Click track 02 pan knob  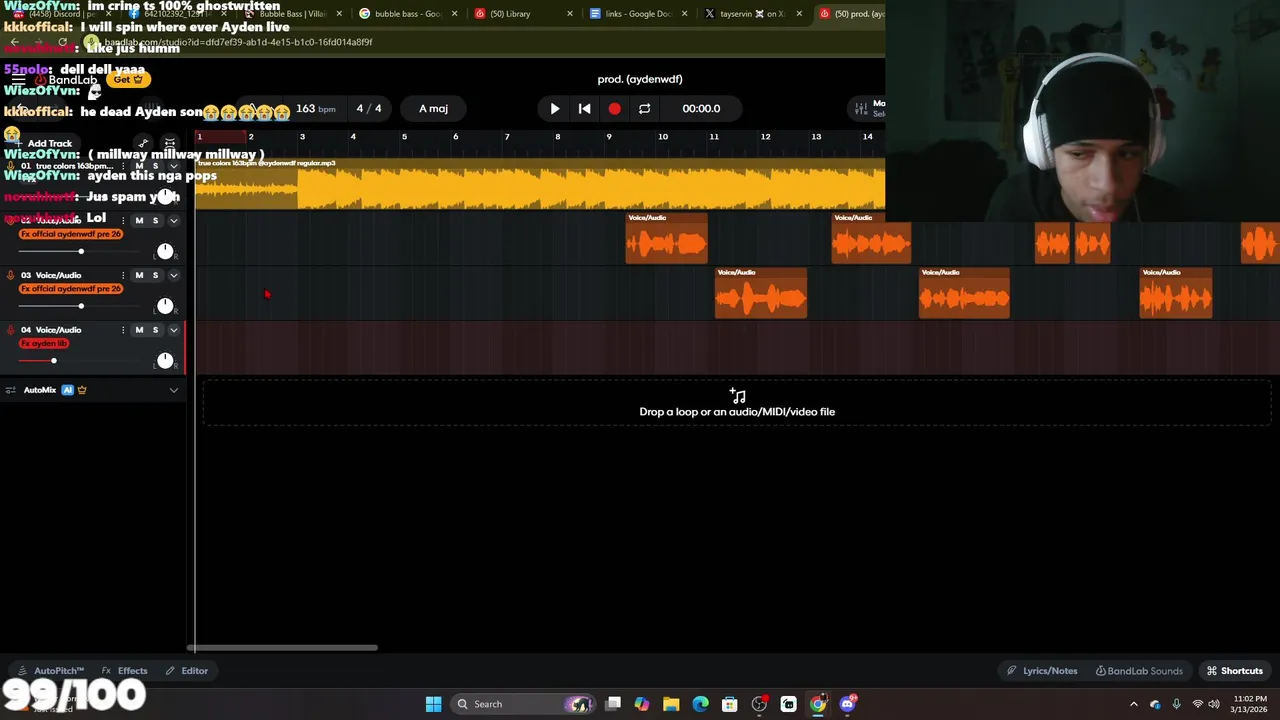(165, 251)
